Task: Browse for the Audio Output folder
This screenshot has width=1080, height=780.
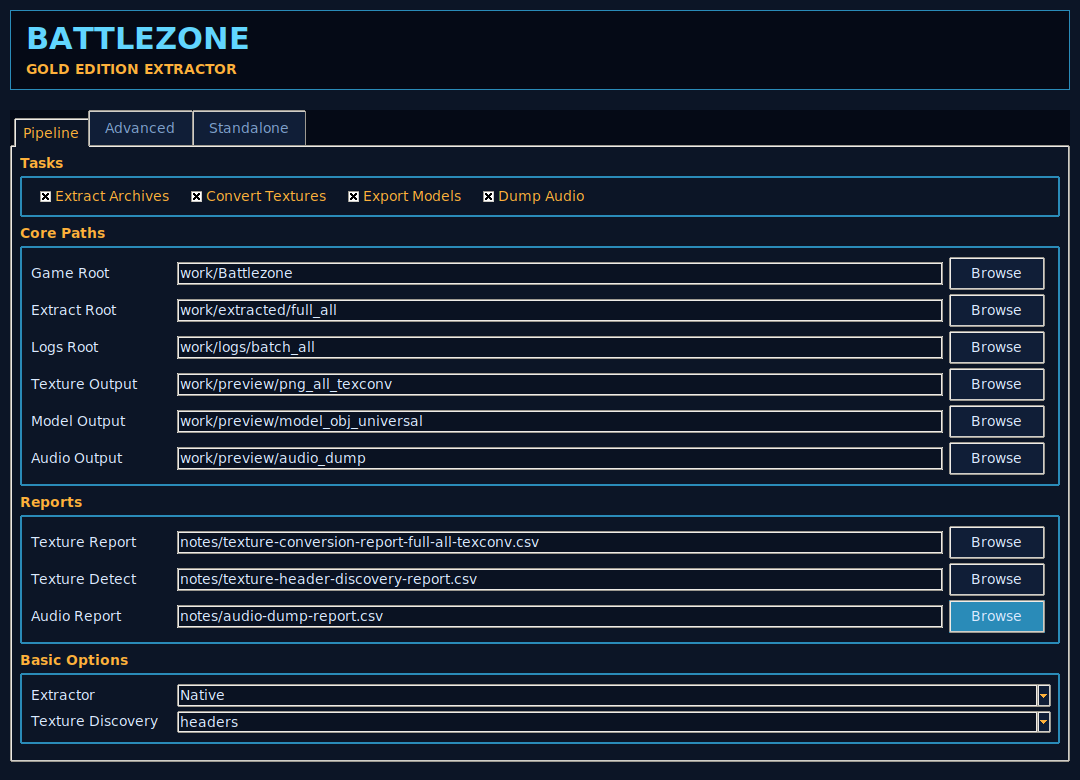Action: tap(996, 458)
